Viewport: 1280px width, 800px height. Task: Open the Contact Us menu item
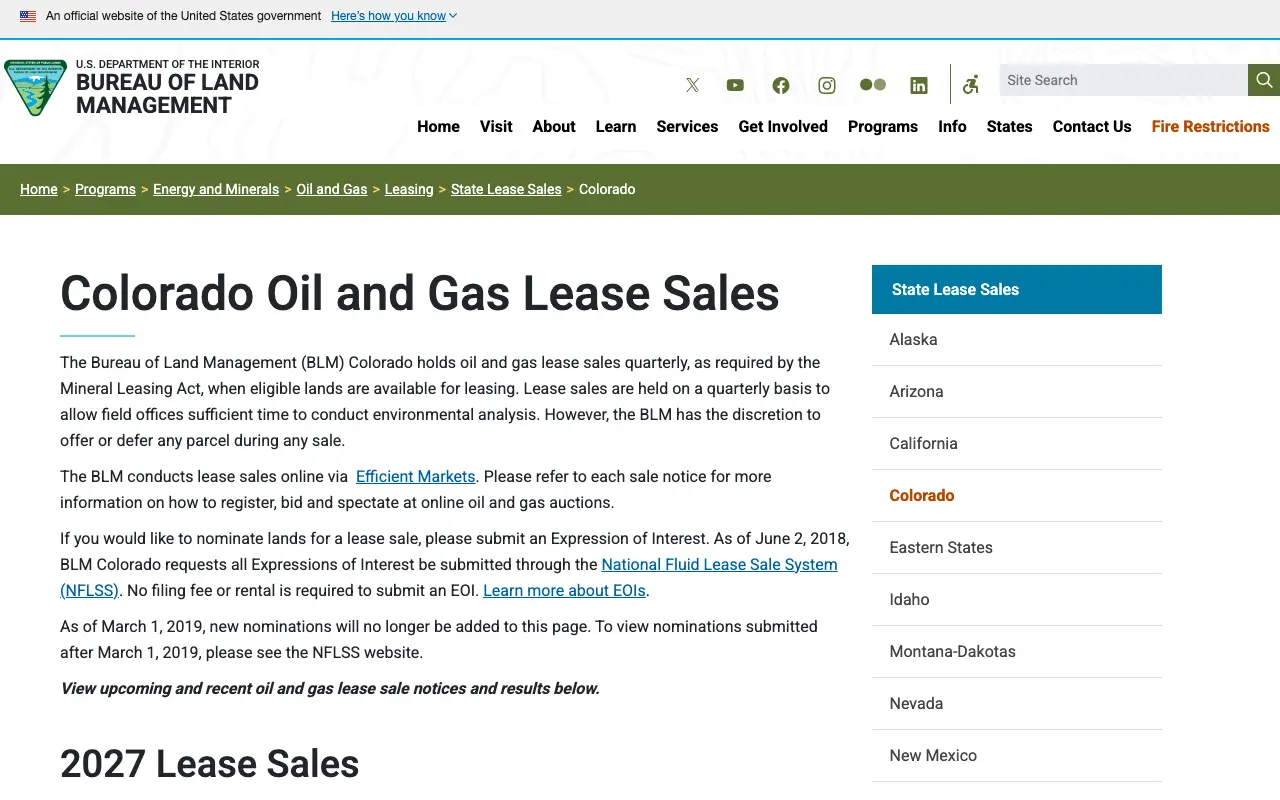point(1092,126)
